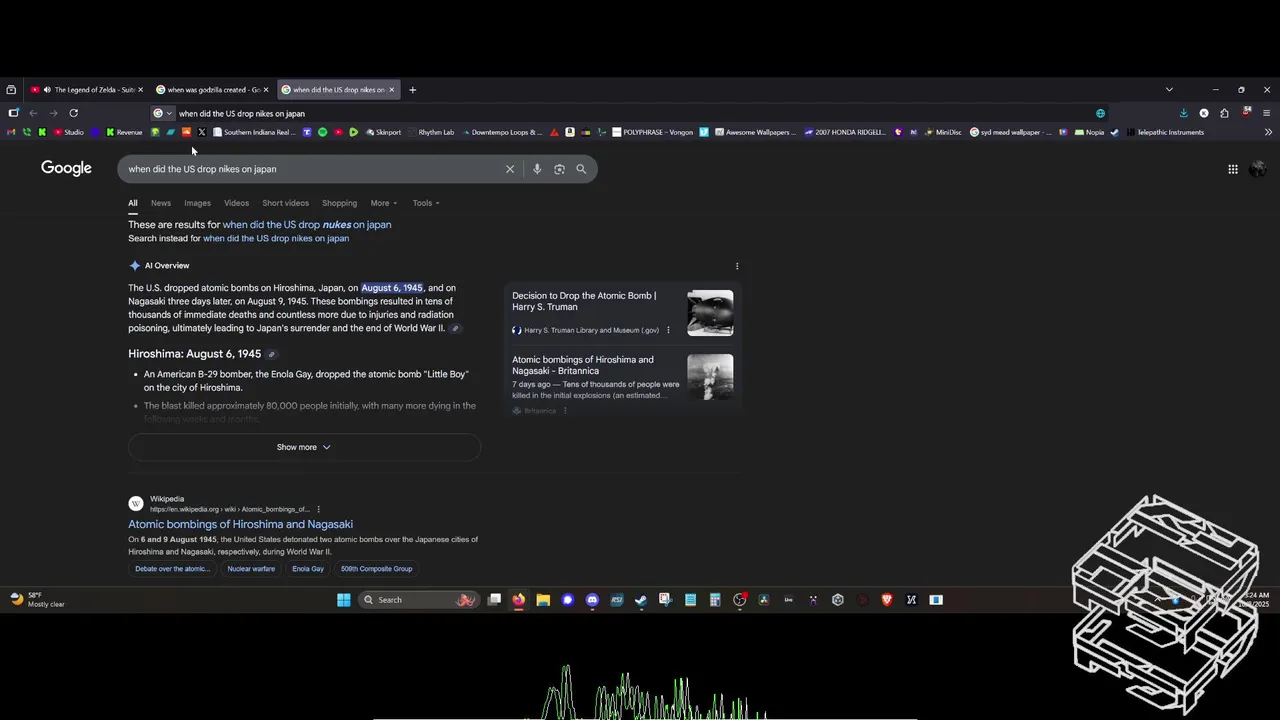Open the search engine selector in address bar
Image resolution: width=1280 pixels, height=720 pixels.
point(162,113)
